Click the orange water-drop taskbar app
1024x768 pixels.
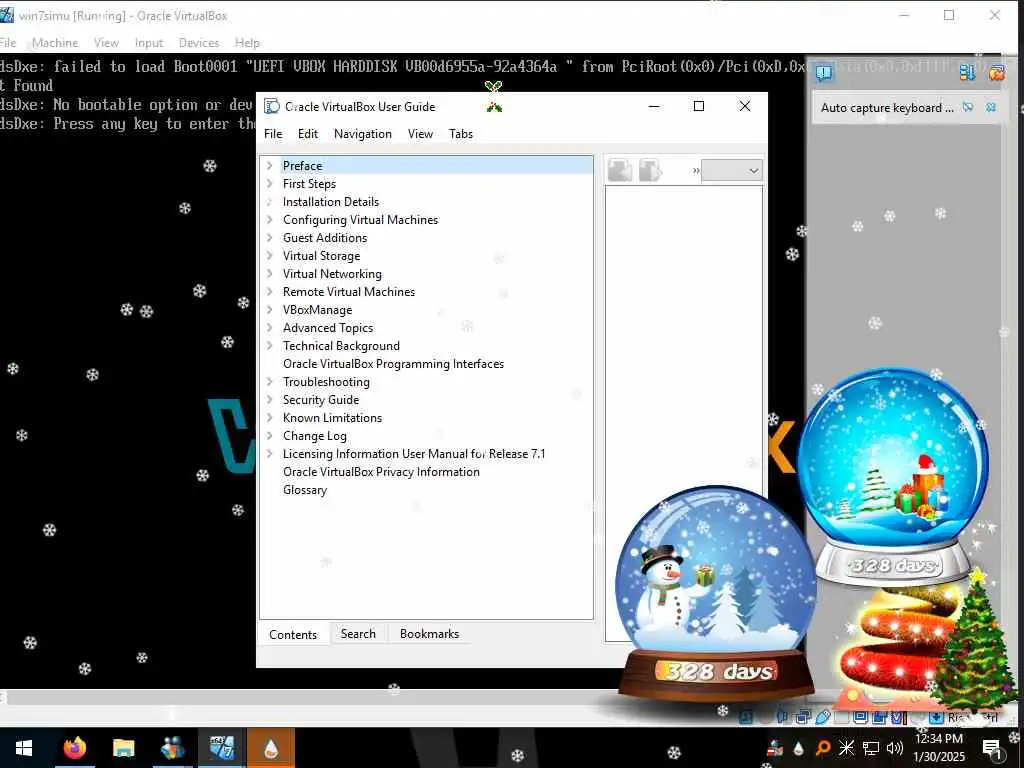pos(271,748)
